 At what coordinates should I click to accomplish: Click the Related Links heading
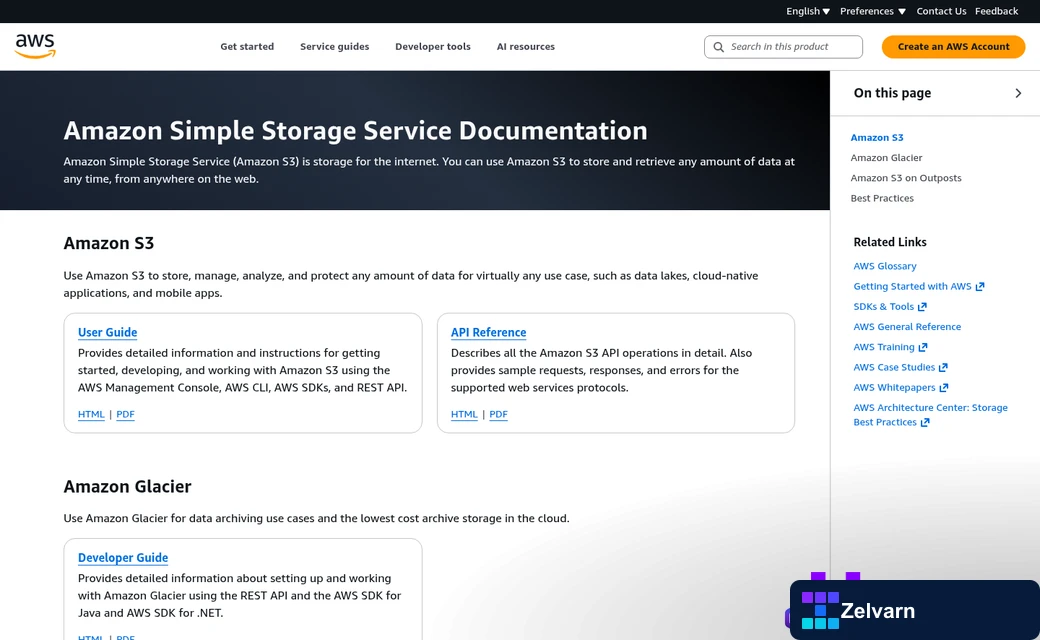pos(889,242)
